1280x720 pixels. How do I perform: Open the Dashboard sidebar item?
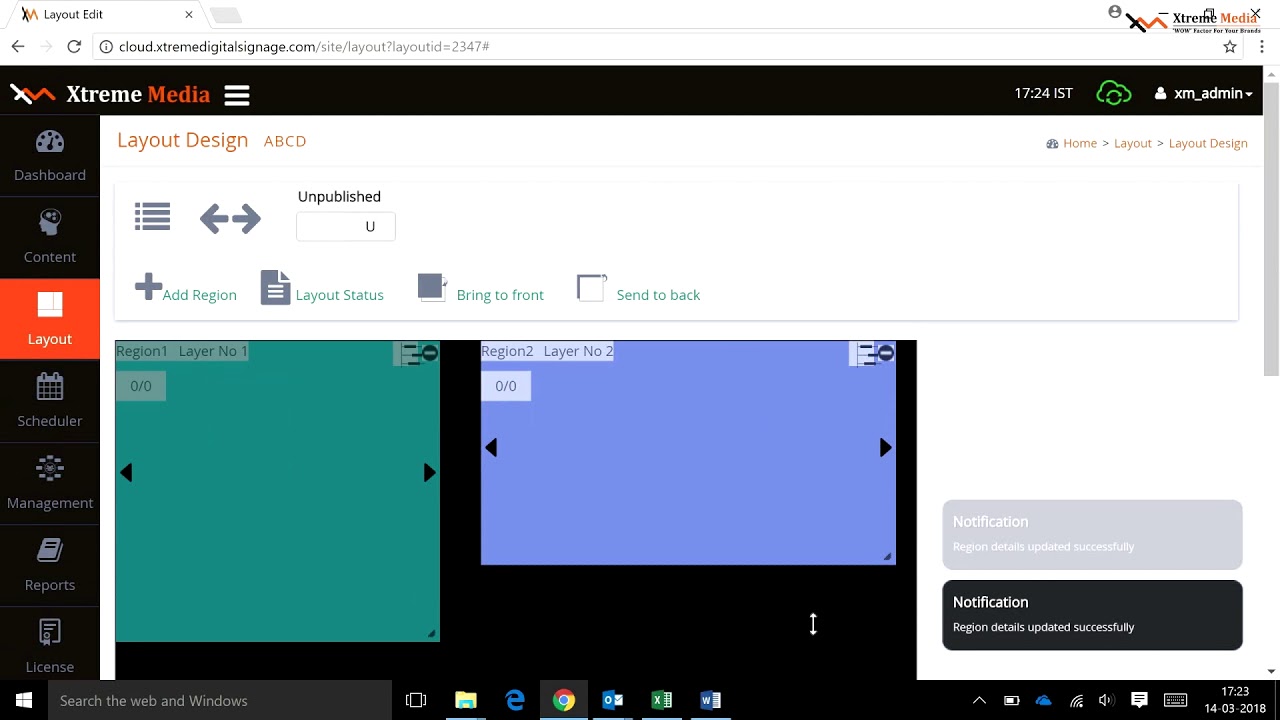coord(50,156)
